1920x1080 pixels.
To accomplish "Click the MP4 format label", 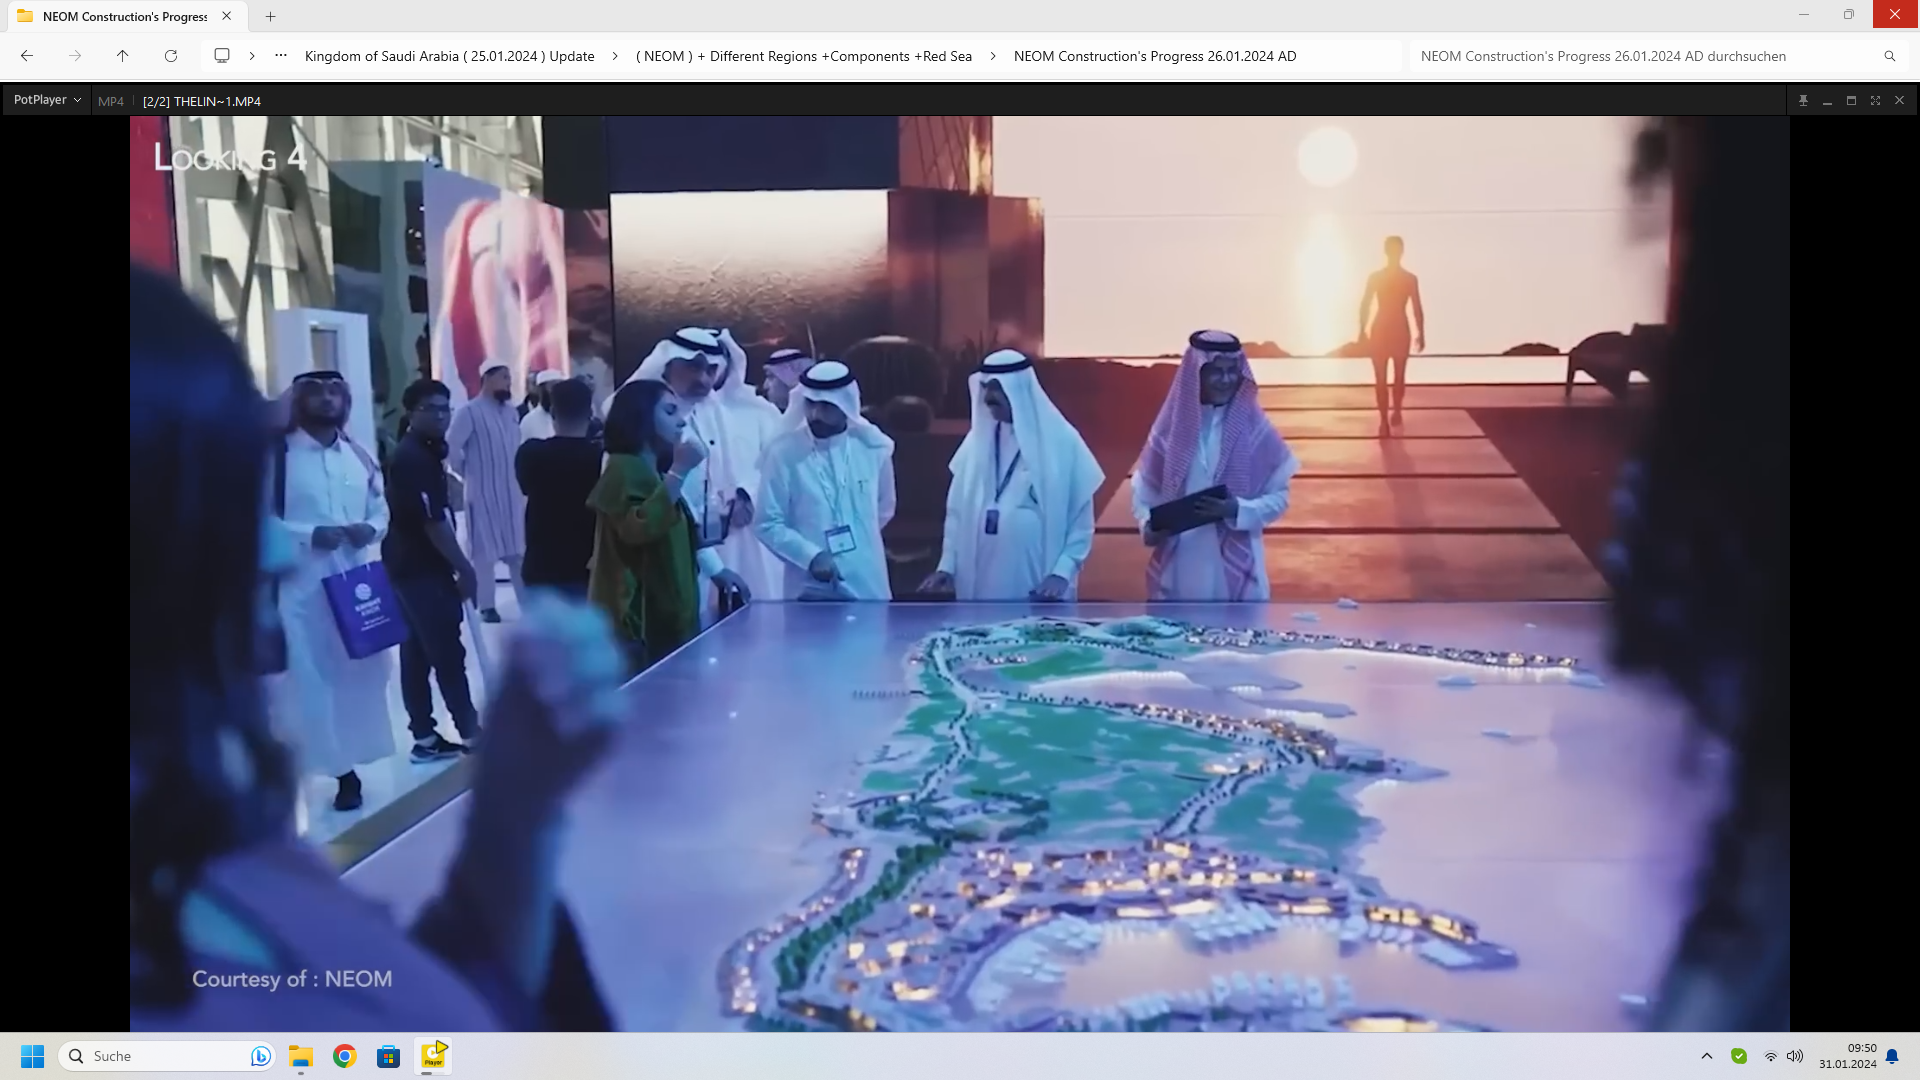I will [111, 101].
